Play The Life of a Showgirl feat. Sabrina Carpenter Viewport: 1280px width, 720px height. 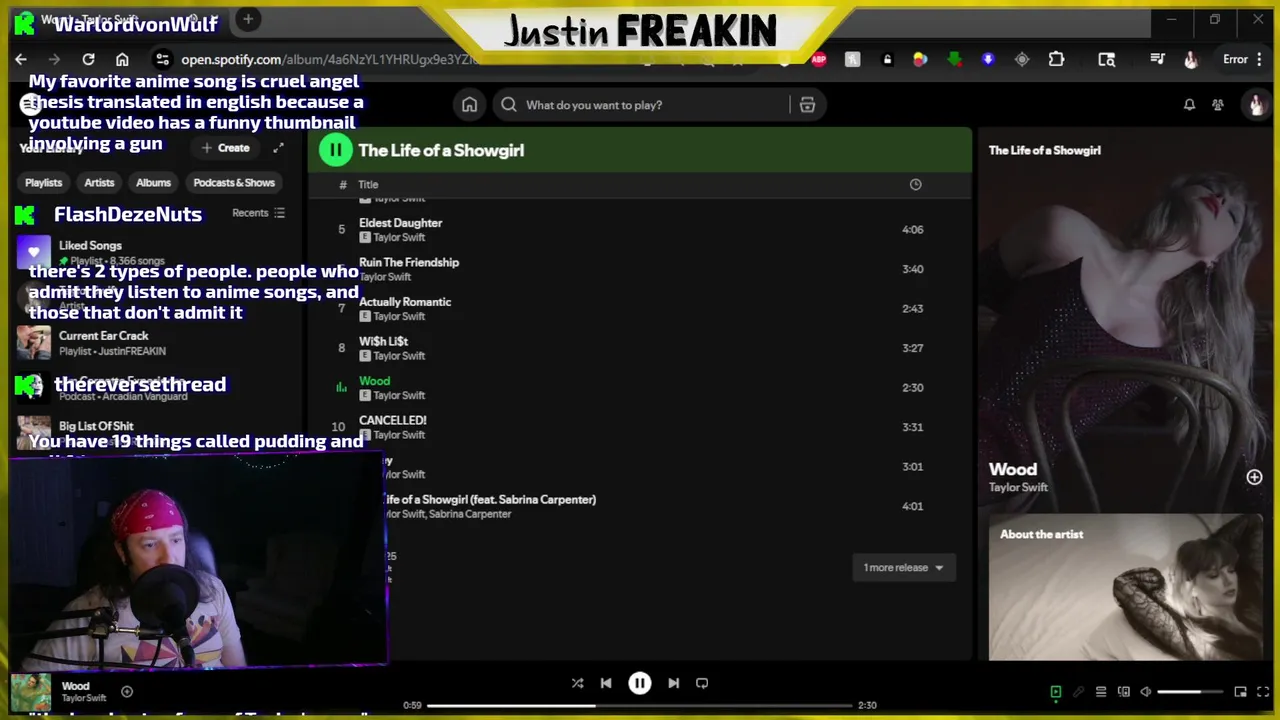pos(640,506)
